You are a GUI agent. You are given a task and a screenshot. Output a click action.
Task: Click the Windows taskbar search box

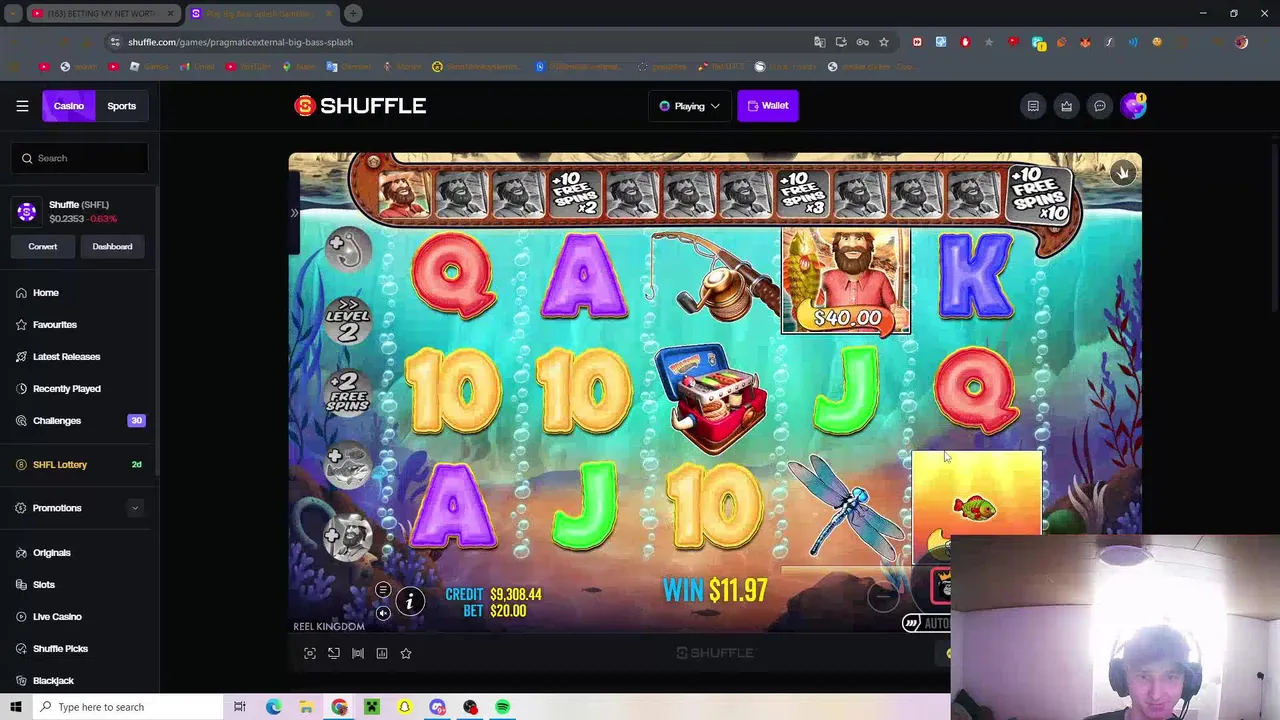coord(127,707)
